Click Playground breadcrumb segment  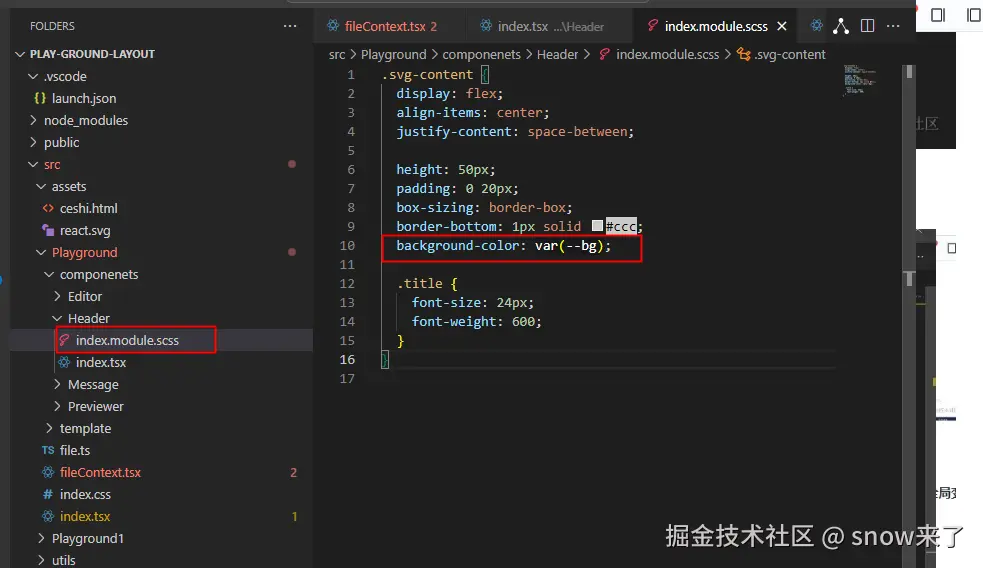393,55
